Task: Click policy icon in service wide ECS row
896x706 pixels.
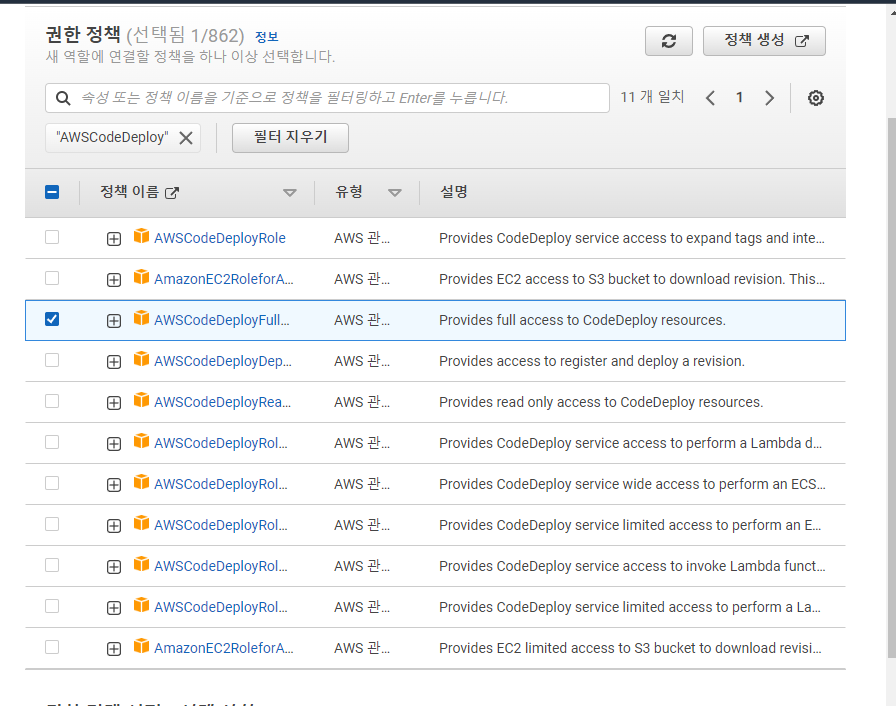Action: pos(141,482)
